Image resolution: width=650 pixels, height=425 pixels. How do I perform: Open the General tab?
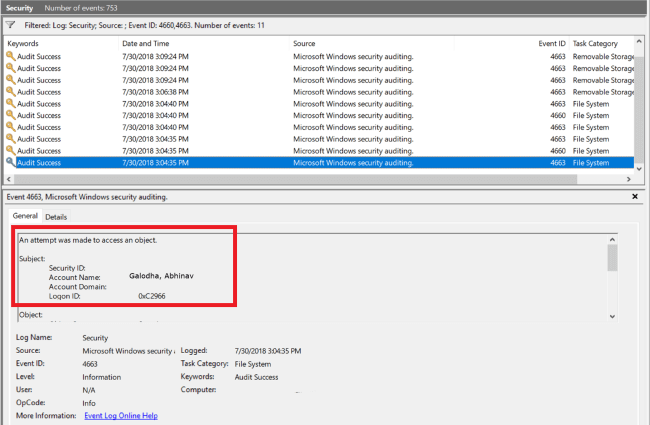(x=25, y=216)
